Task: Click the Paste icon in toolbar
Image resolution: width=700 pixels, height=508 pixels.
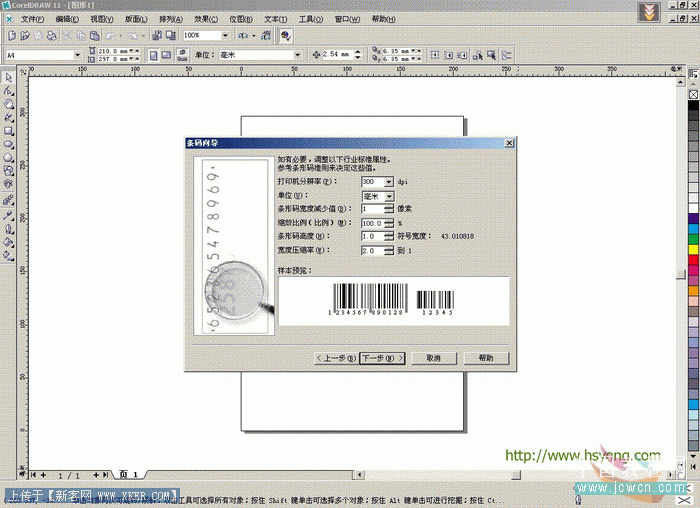Action: 94,35
